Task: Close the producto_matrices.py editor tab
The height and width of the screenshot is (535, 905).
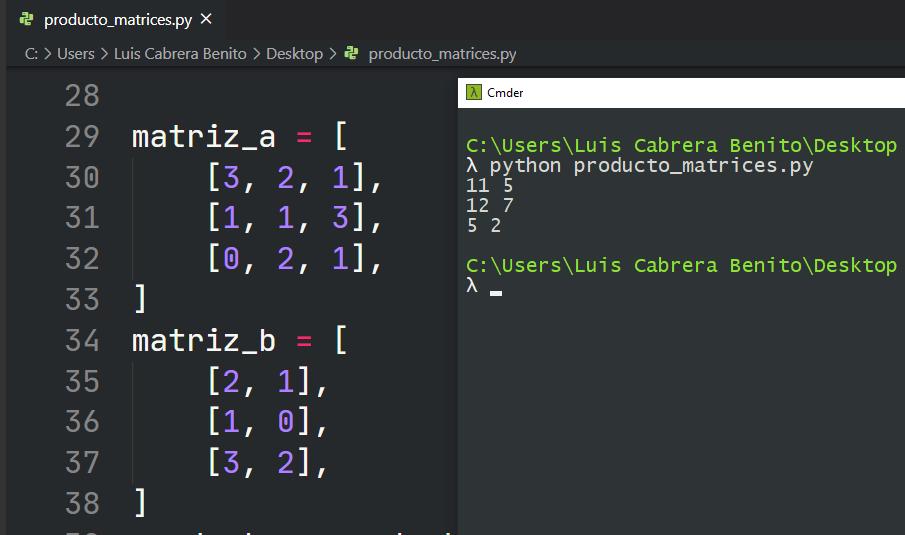Action: pos(206,19)
